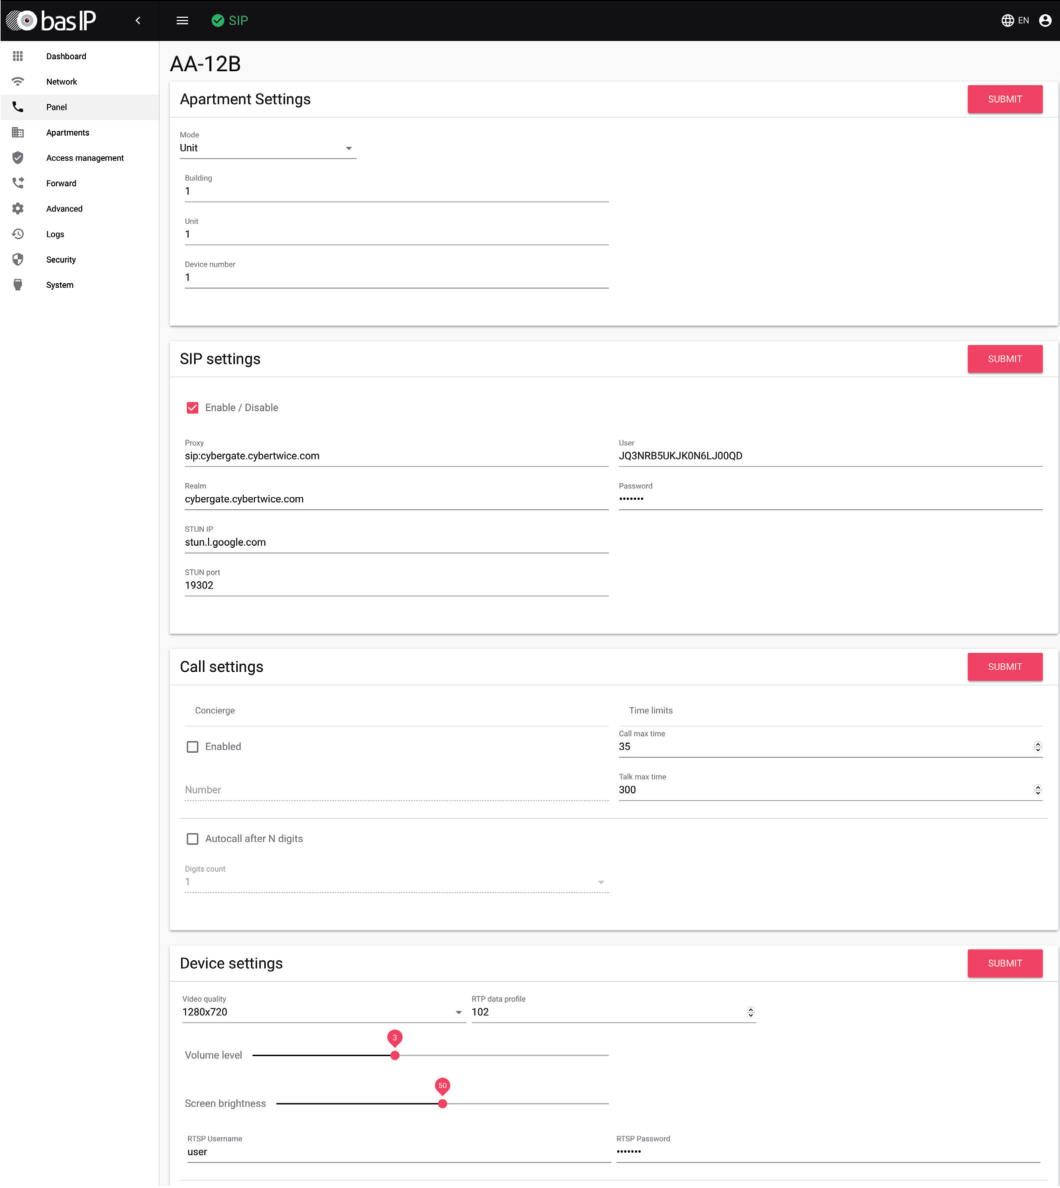Uncheck the SIP Enable / Disable checkbox
This screenshot has width=1060, height=1188.
pos(193,407)
